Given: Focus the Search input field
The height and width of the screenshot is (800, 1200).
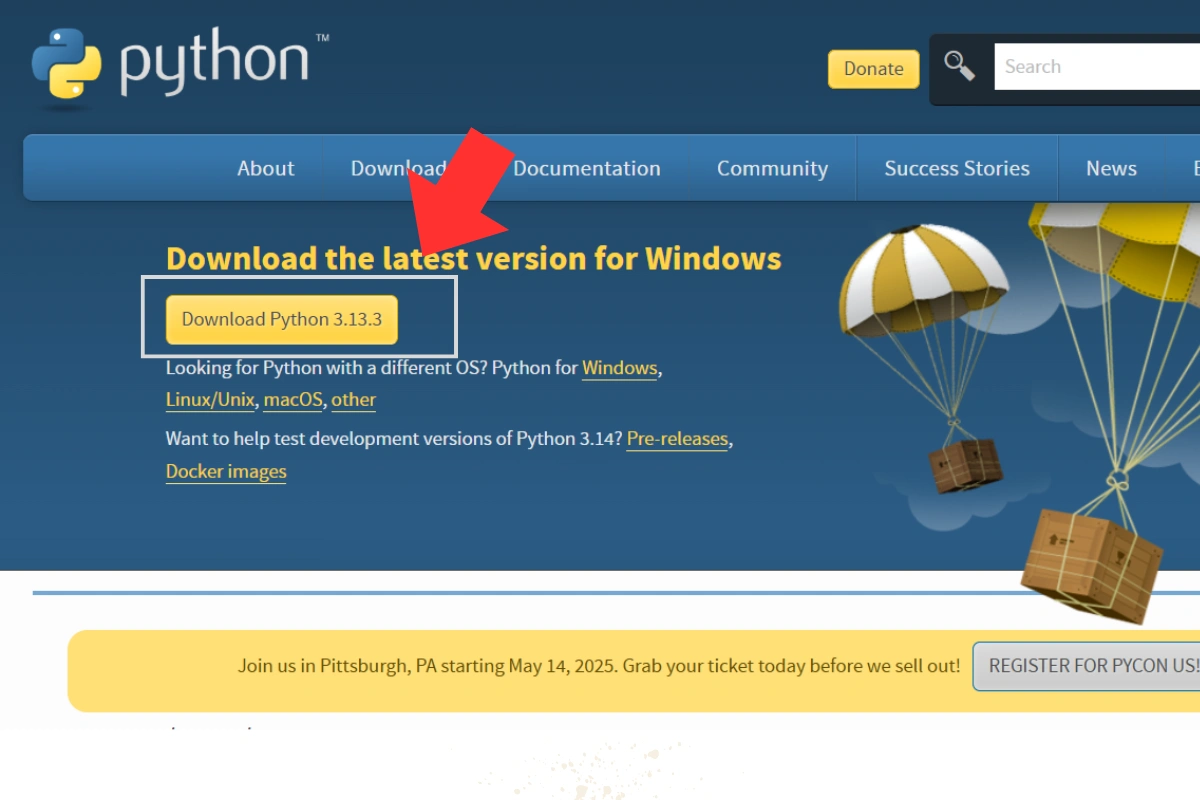Looking at the screenshot, I should pyautogui.click(x=1097, y=67).
